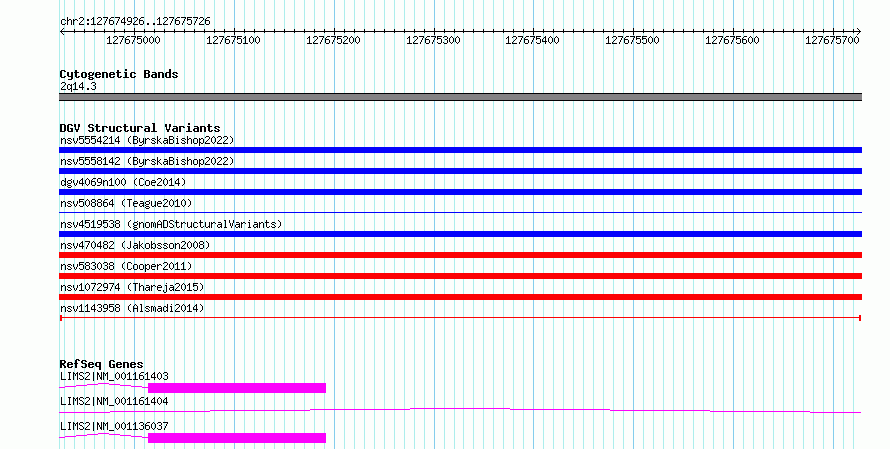890x449 pixels.
Task: Open variant nsv1072974 (Thareja2015) label
Action: click(132, 287)
